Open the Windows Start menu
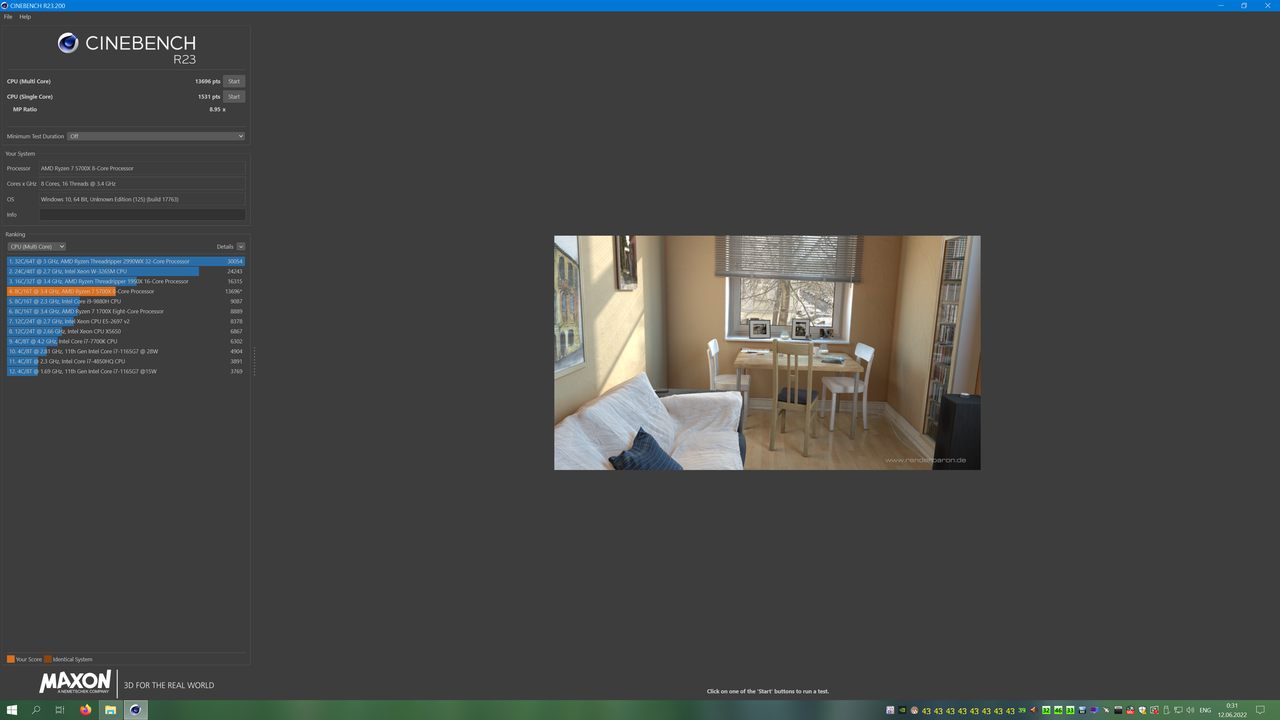Screen dimensions: 1280x720 click(x=12, y=710)
